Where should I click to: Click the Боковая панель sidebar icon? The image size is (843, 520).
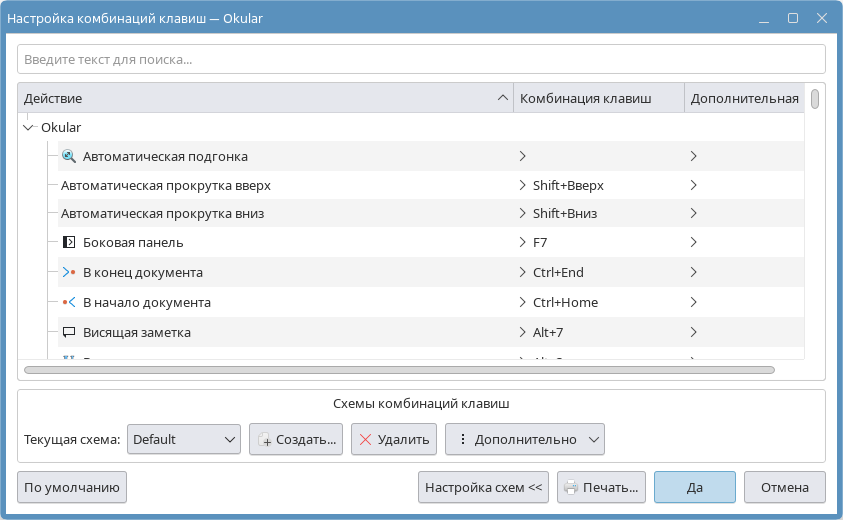point(69,242)
